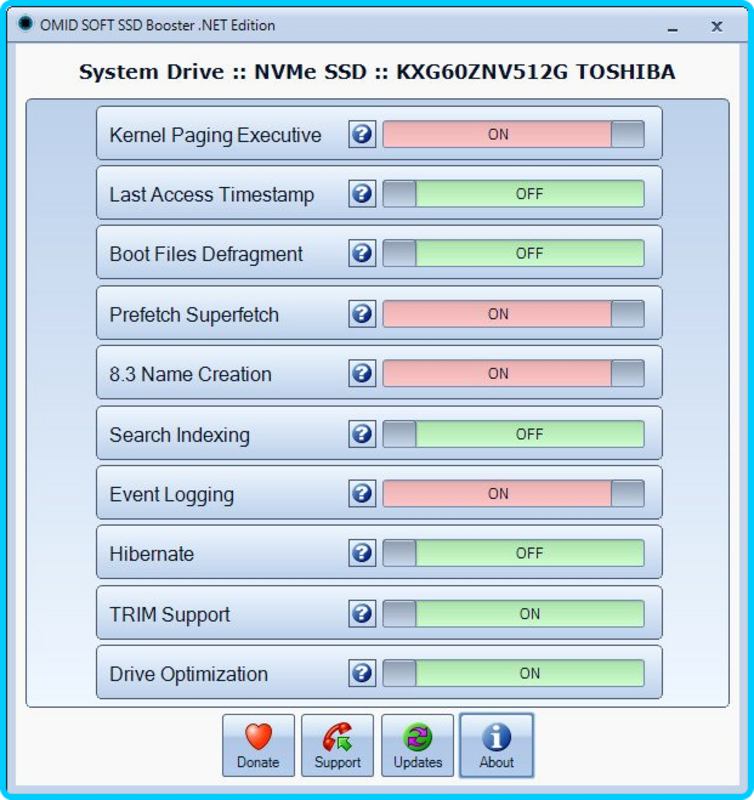
Task: Click the Hibernate label text
Action: point(152,554)
